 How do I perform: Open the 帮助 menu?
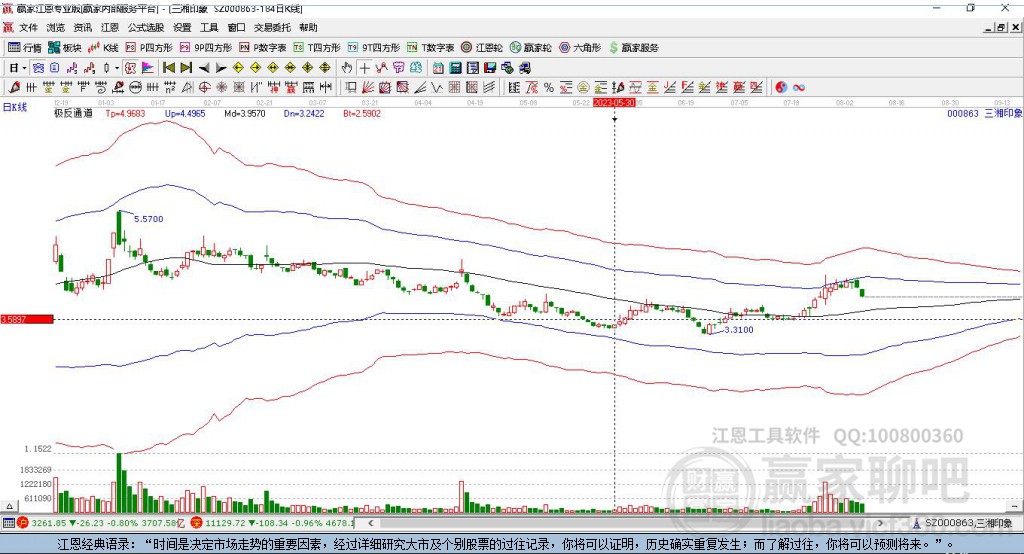click(308, 27)
